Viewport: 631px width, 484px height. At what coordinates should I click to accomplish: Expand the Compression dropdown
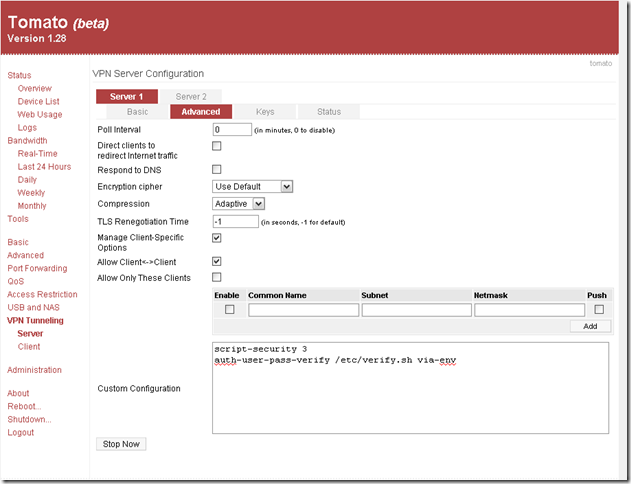[239, 203]
